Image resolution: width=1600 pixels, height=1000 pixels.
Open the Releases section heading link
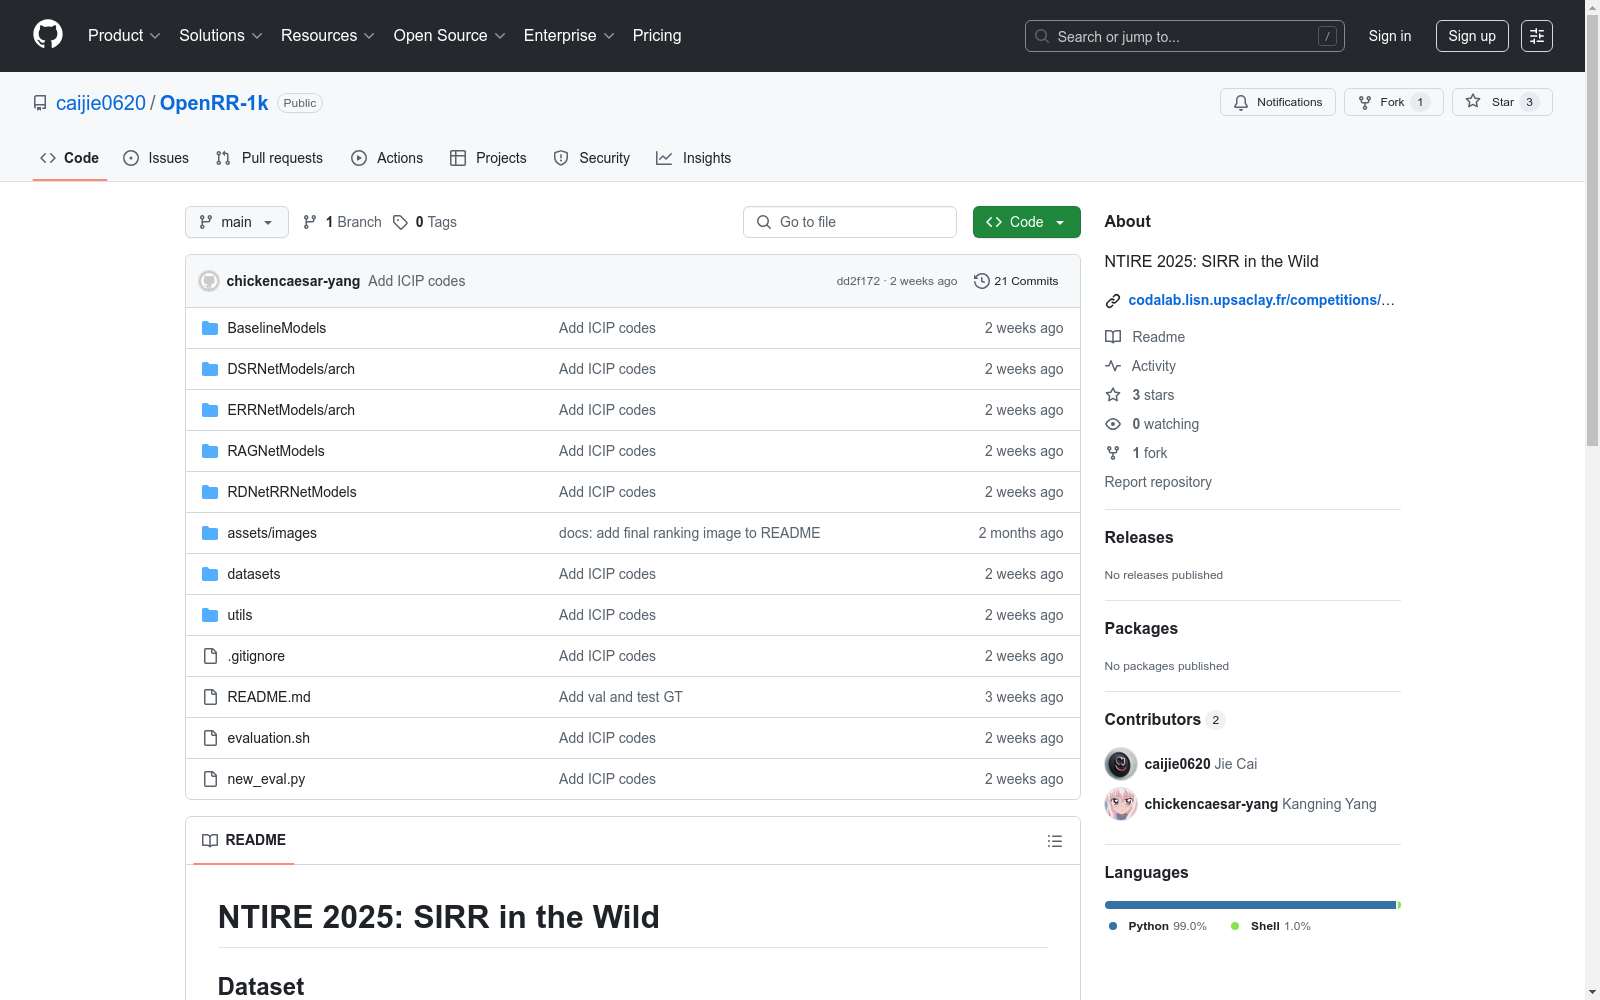1139,537
